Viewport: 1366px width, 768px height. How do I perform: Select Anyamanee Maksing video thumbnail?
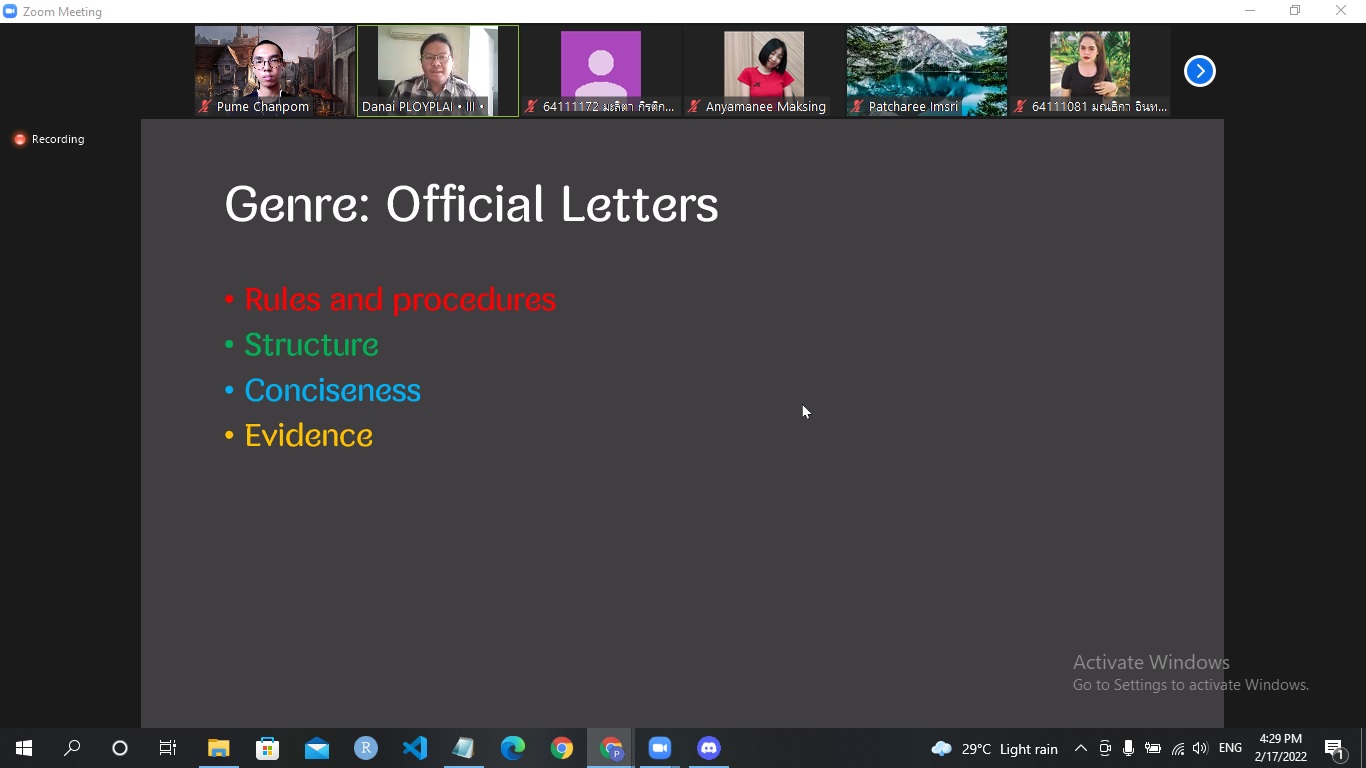click(x=764, y=70)
